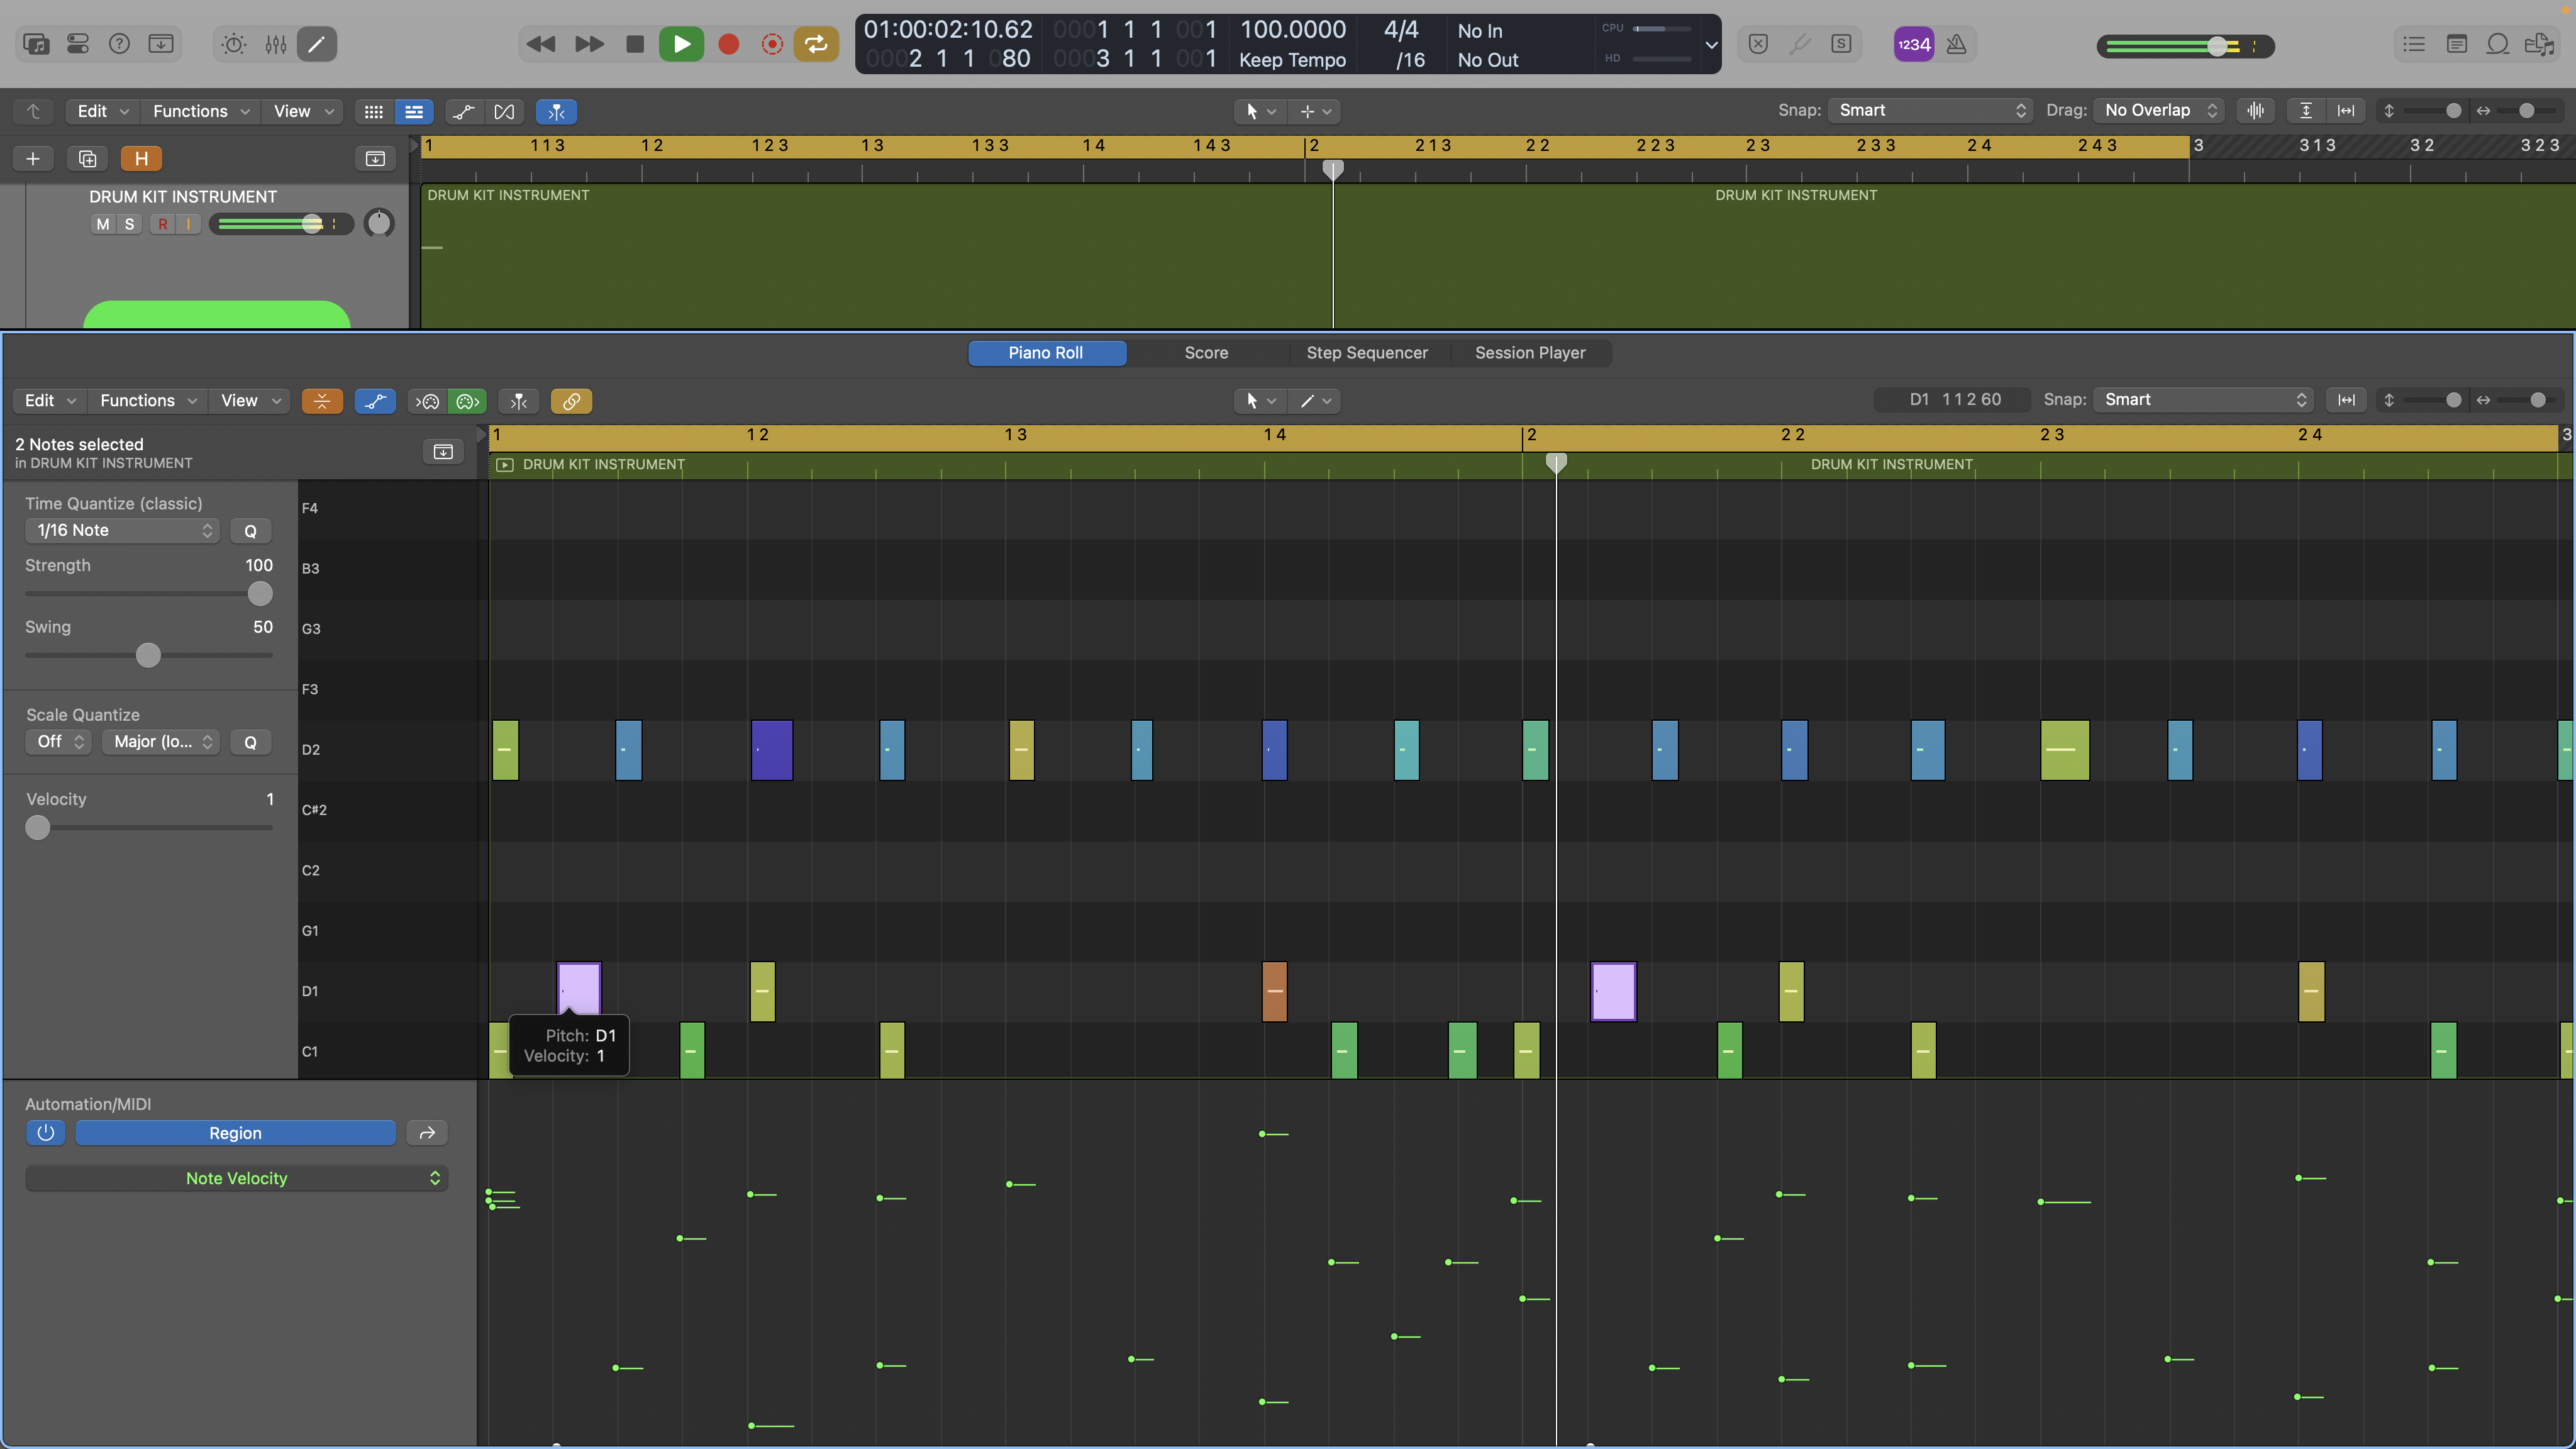Open Piano Roll left-click pointer tool menu

pos(1259,401)
